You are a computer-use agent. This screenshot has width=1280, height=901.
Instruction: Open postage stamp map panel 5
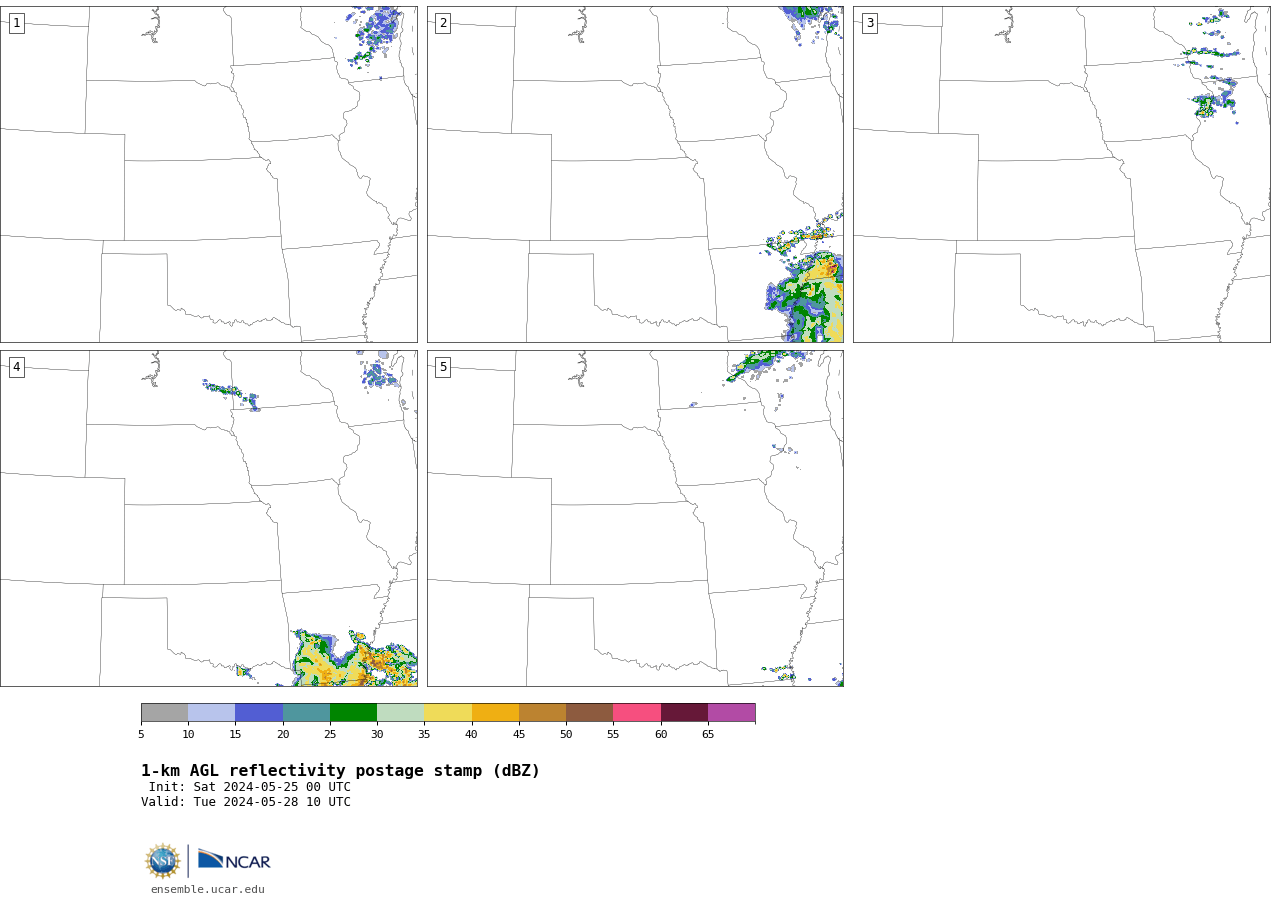pyautogui.click(x=635, y=518)
